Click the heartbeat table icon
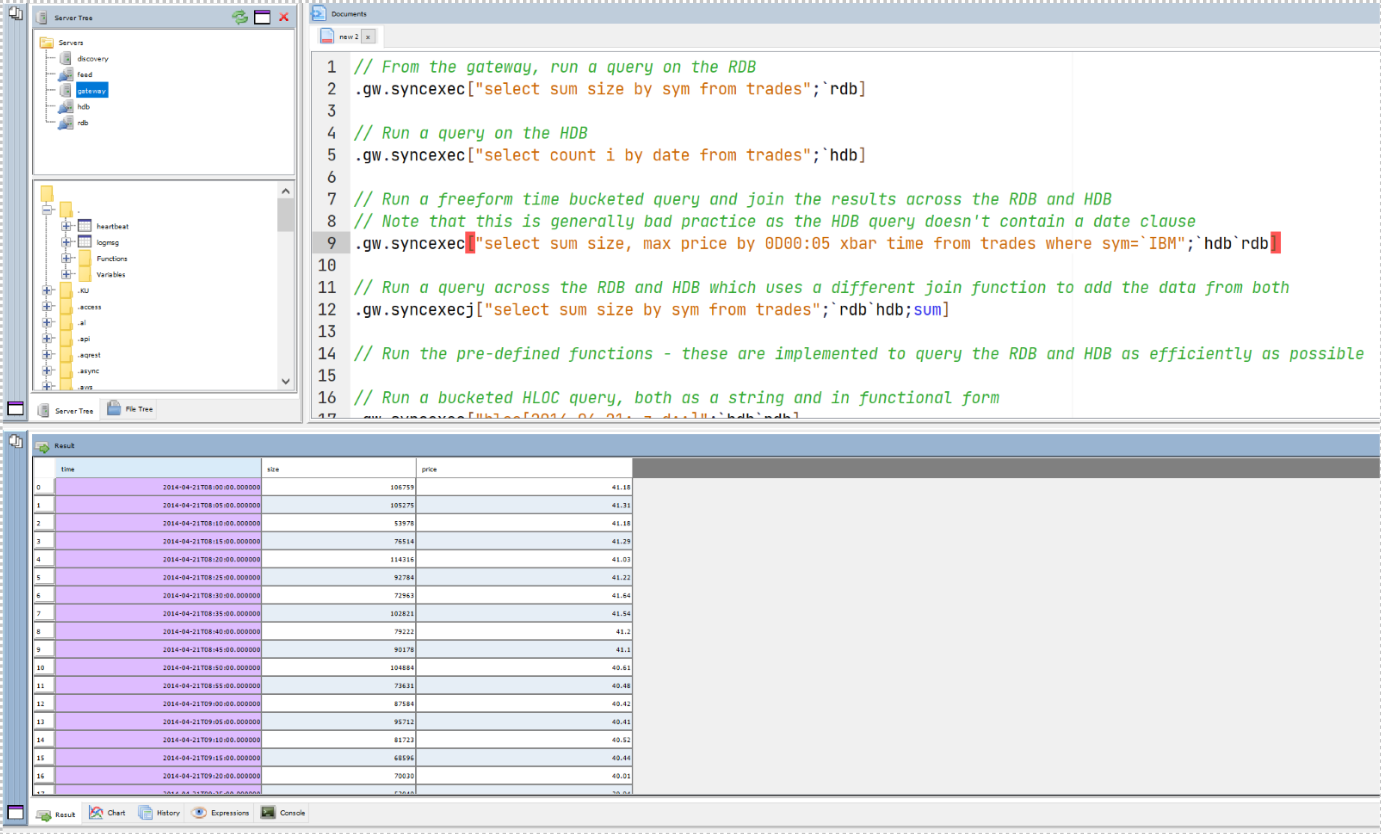This screenshot has height=834, width=1381. tap(85, 227)
